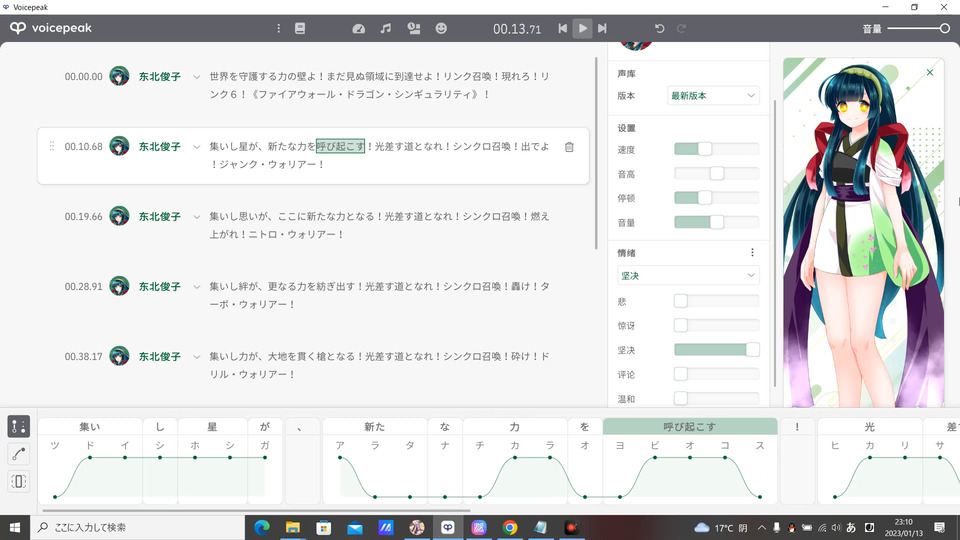This screenshot has height=540, width=960.
Task: Click the avatar of the 00.28.91 line
Action: coord(119,286)
